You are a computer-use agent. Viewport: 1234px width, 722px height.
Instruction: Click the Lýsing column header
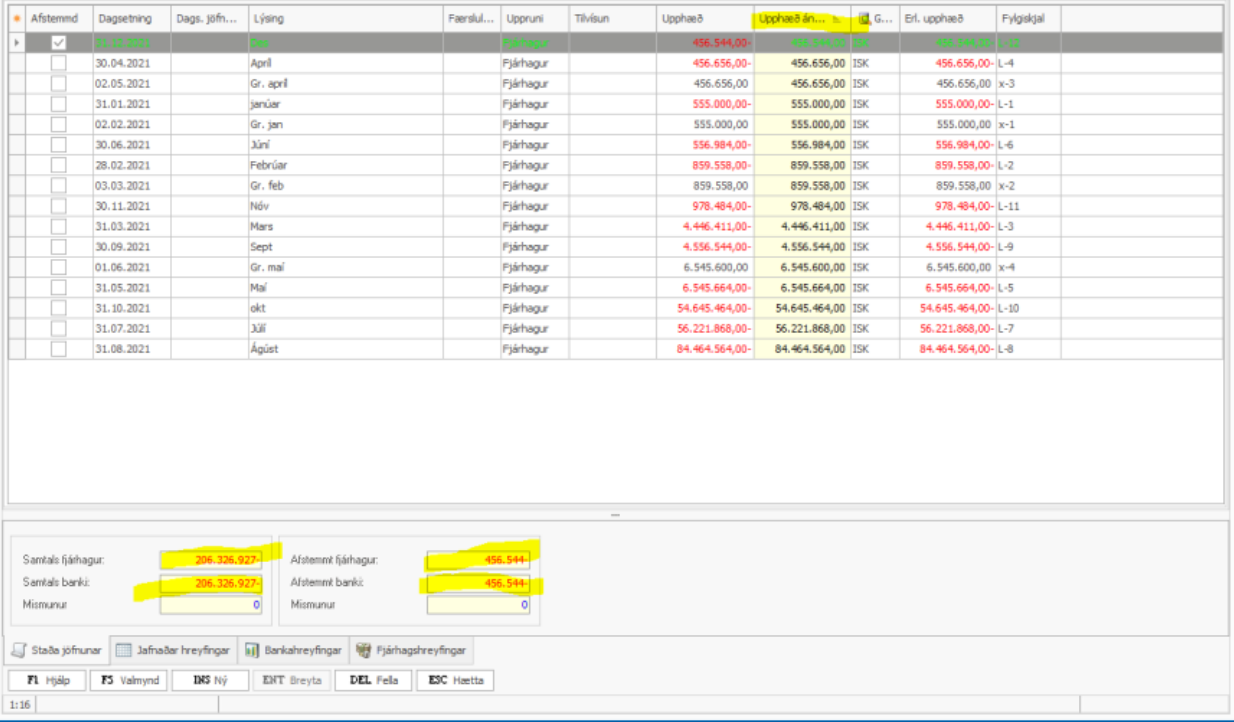click(x=345, y=19)
